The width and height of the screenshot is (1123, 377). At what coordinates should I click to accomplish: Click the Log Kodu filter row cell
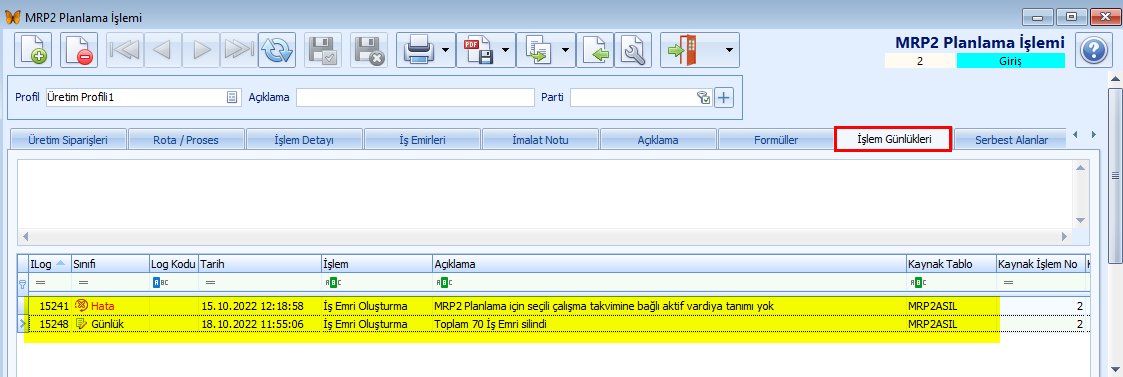[173, 282]
